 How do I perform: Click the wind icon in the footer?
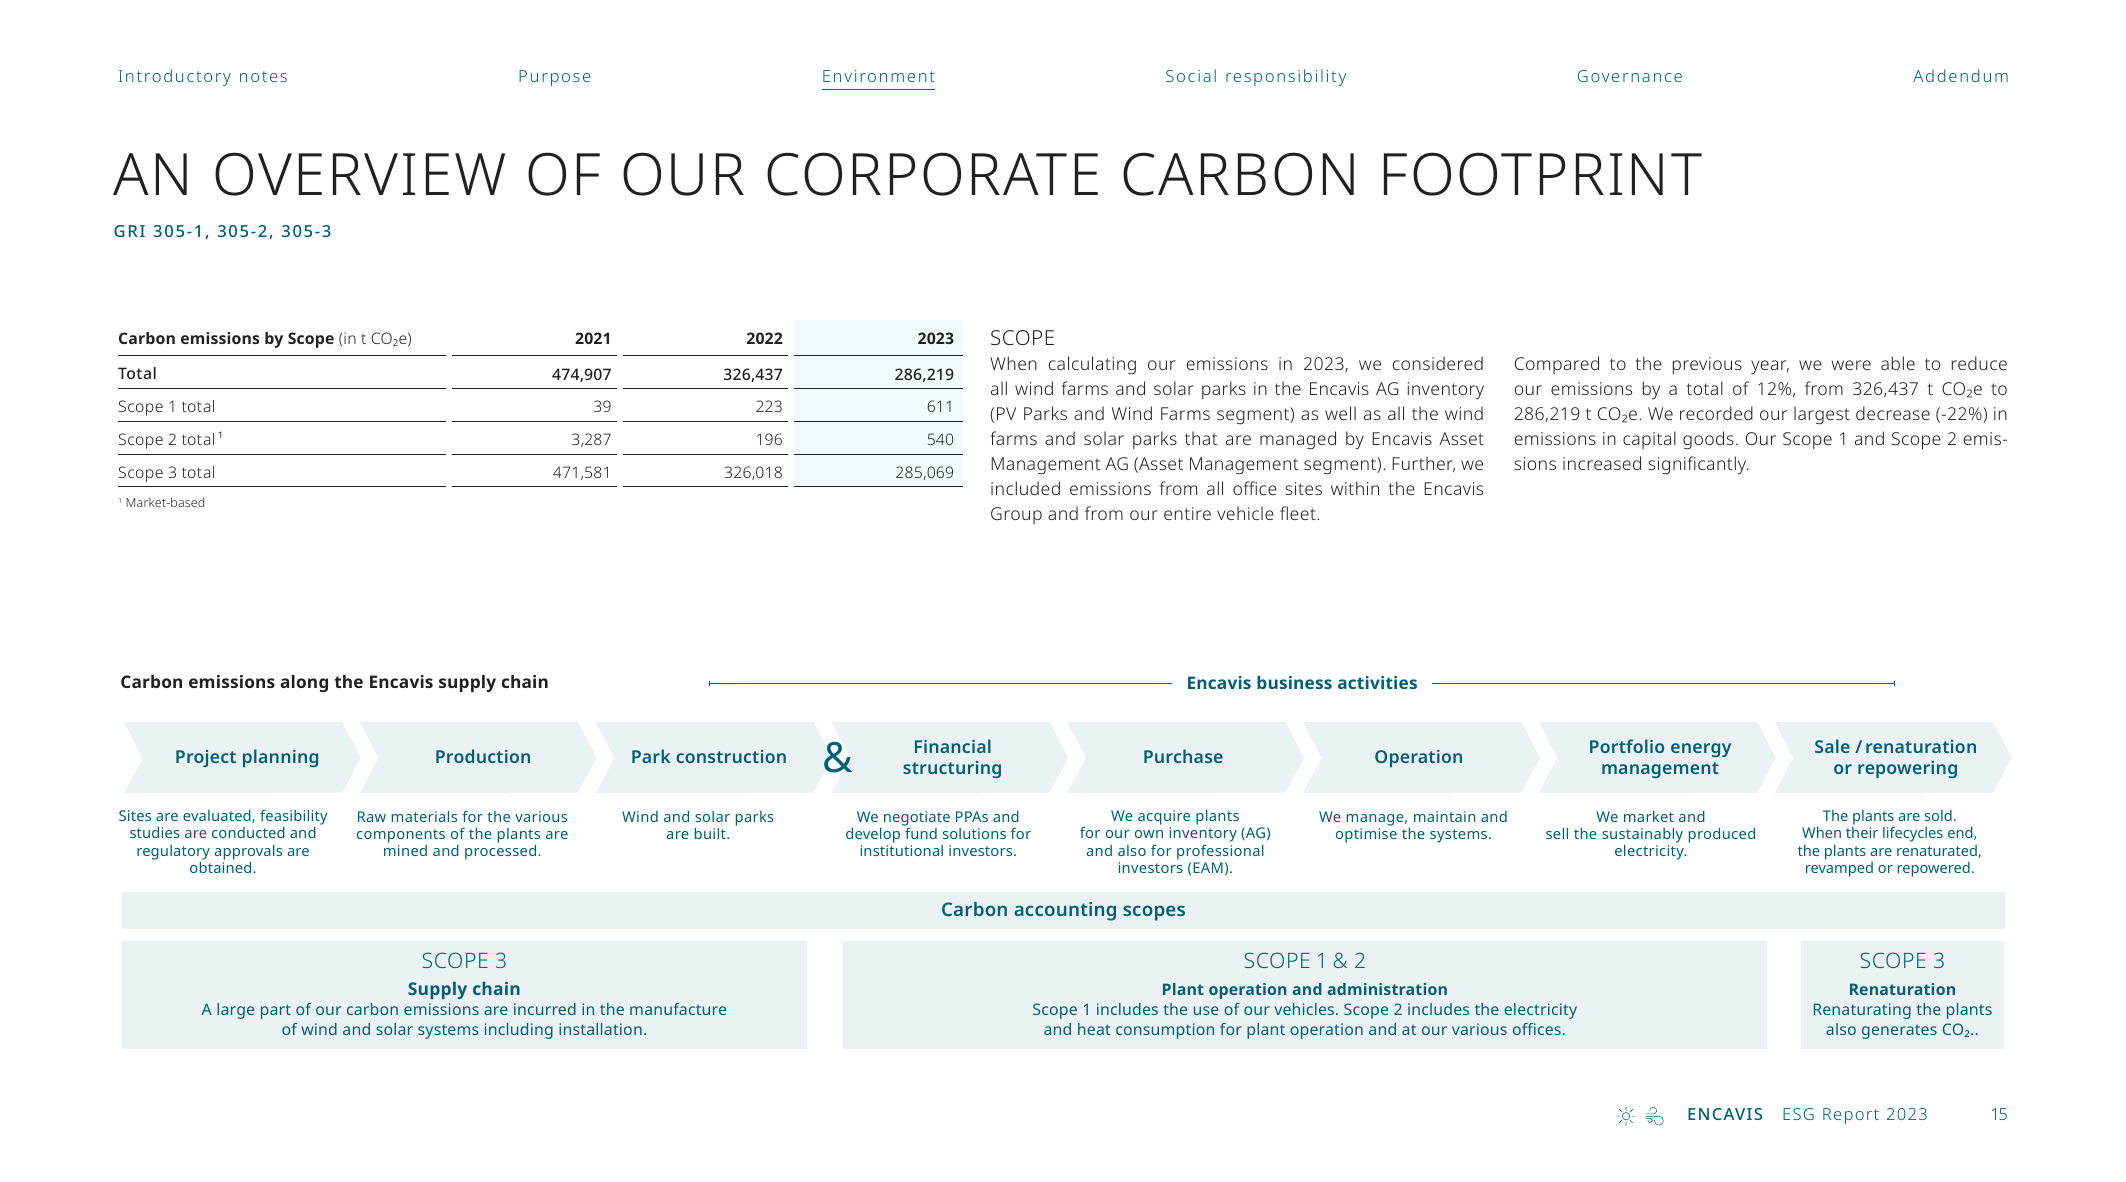pos(1655,1116)
